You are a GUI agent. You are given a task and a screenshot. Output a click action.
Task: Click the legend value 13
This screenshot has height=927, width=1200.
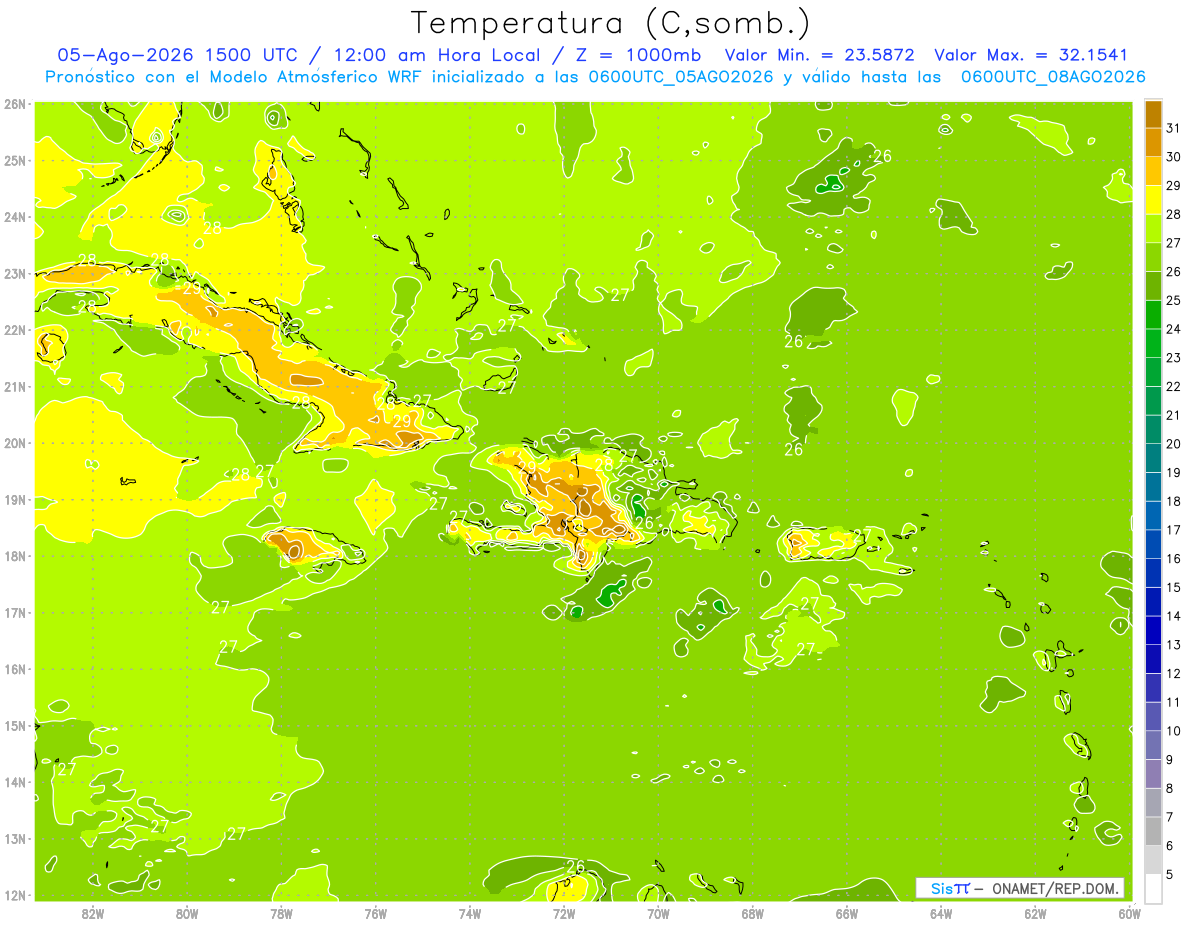tap(1174, 645)
